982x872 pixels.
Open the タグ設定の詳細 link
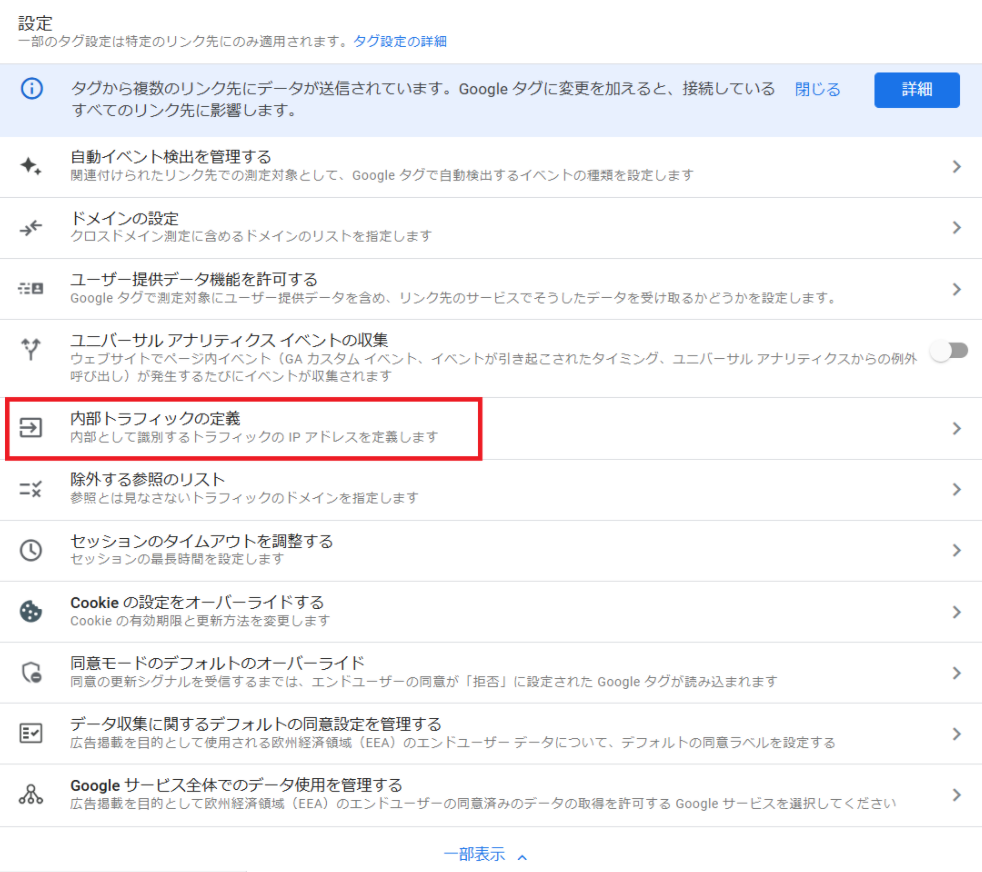400,41
